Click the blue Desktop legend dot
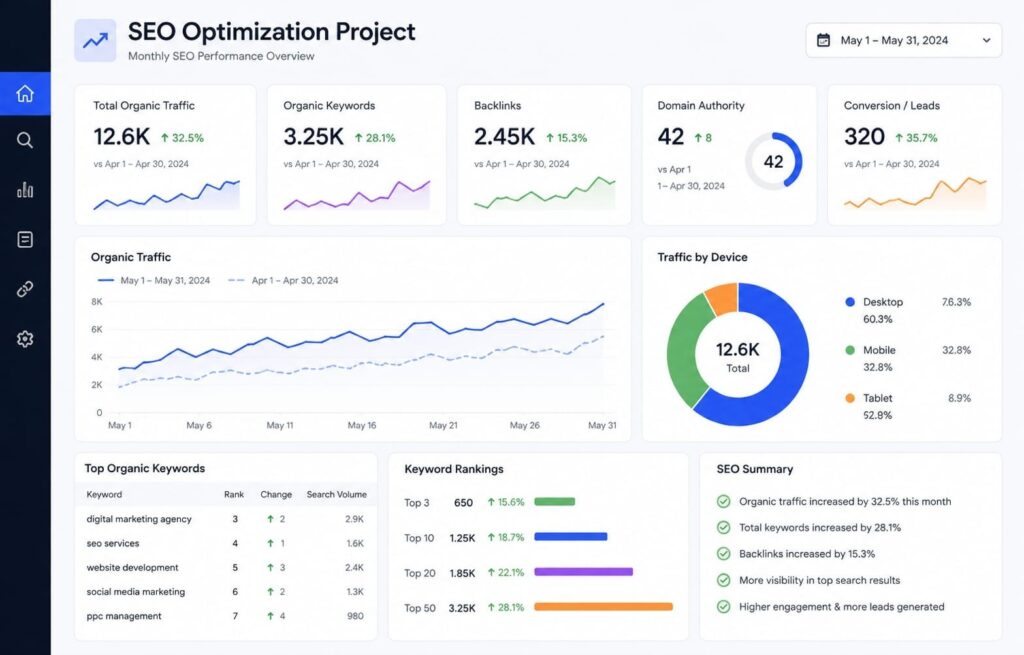The height and width of the screenshot is (655, 1024). tap(850, 302)
